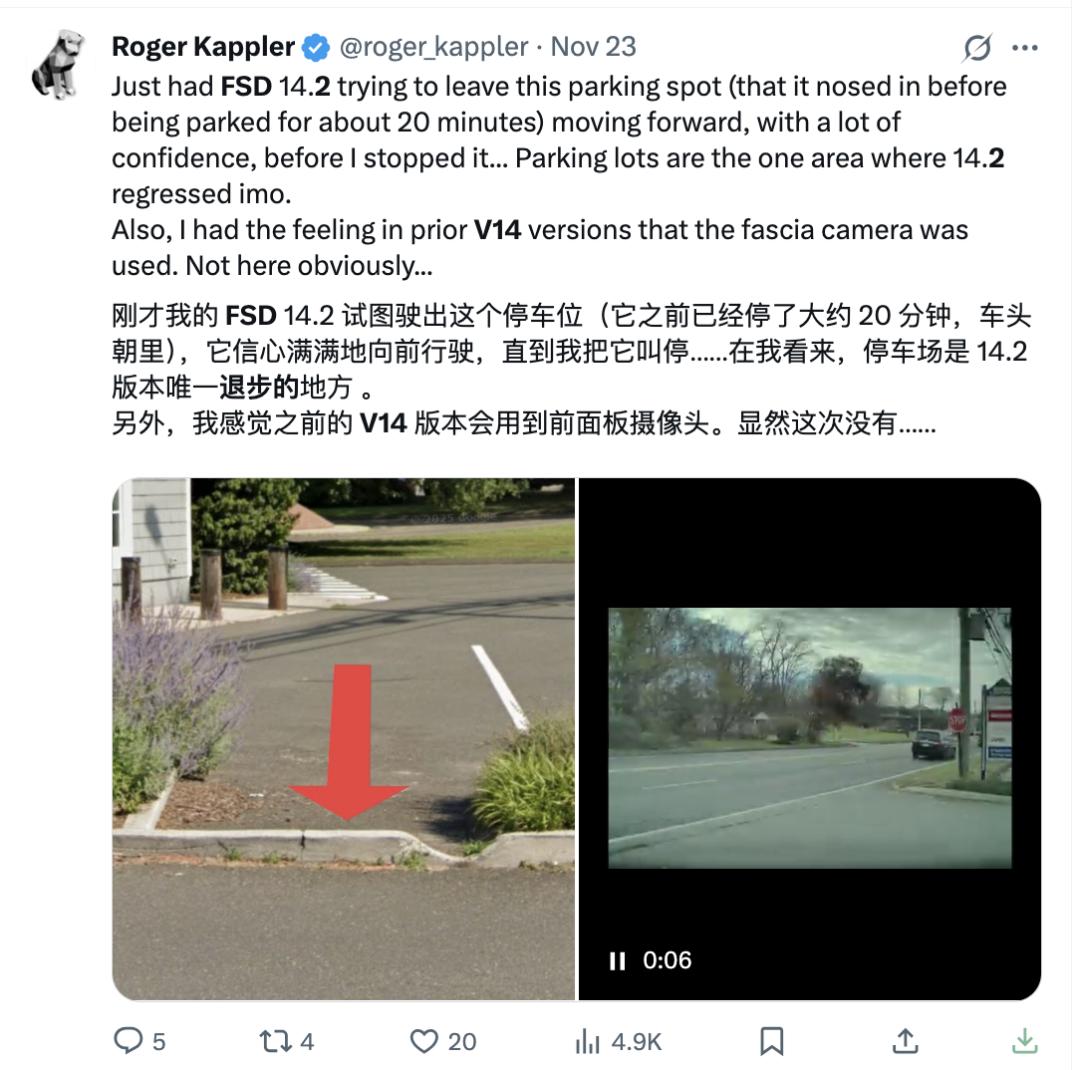Select the translated Chinese post text
1080x1070 pixels.
click(x=571, y=369)
